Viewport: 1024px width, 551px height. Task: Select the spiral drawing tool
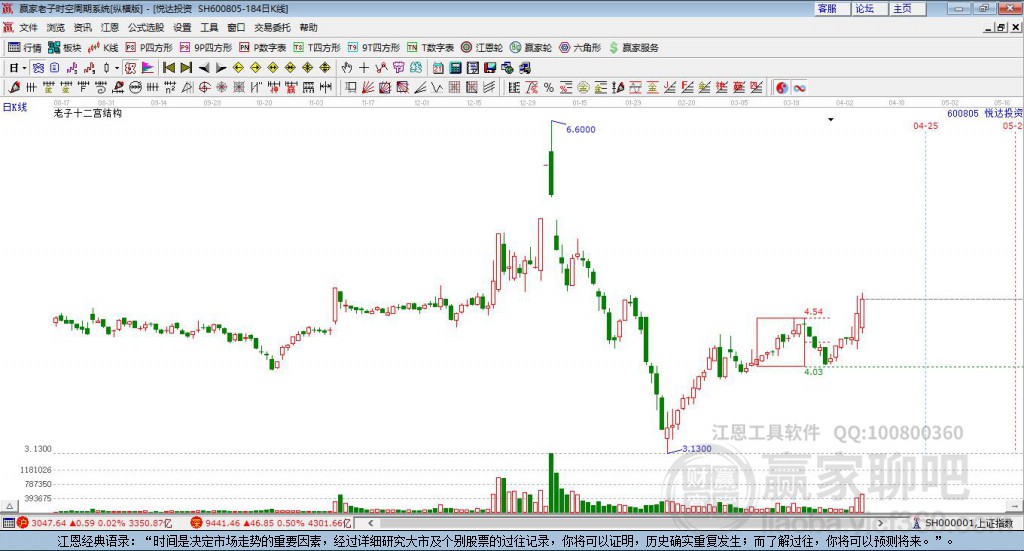click(101, 87)
